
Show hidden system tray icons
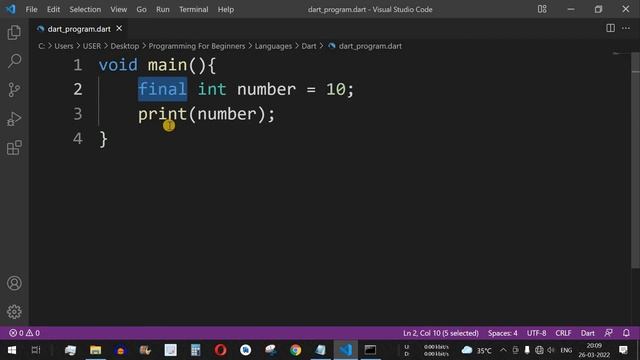(503, 350)
